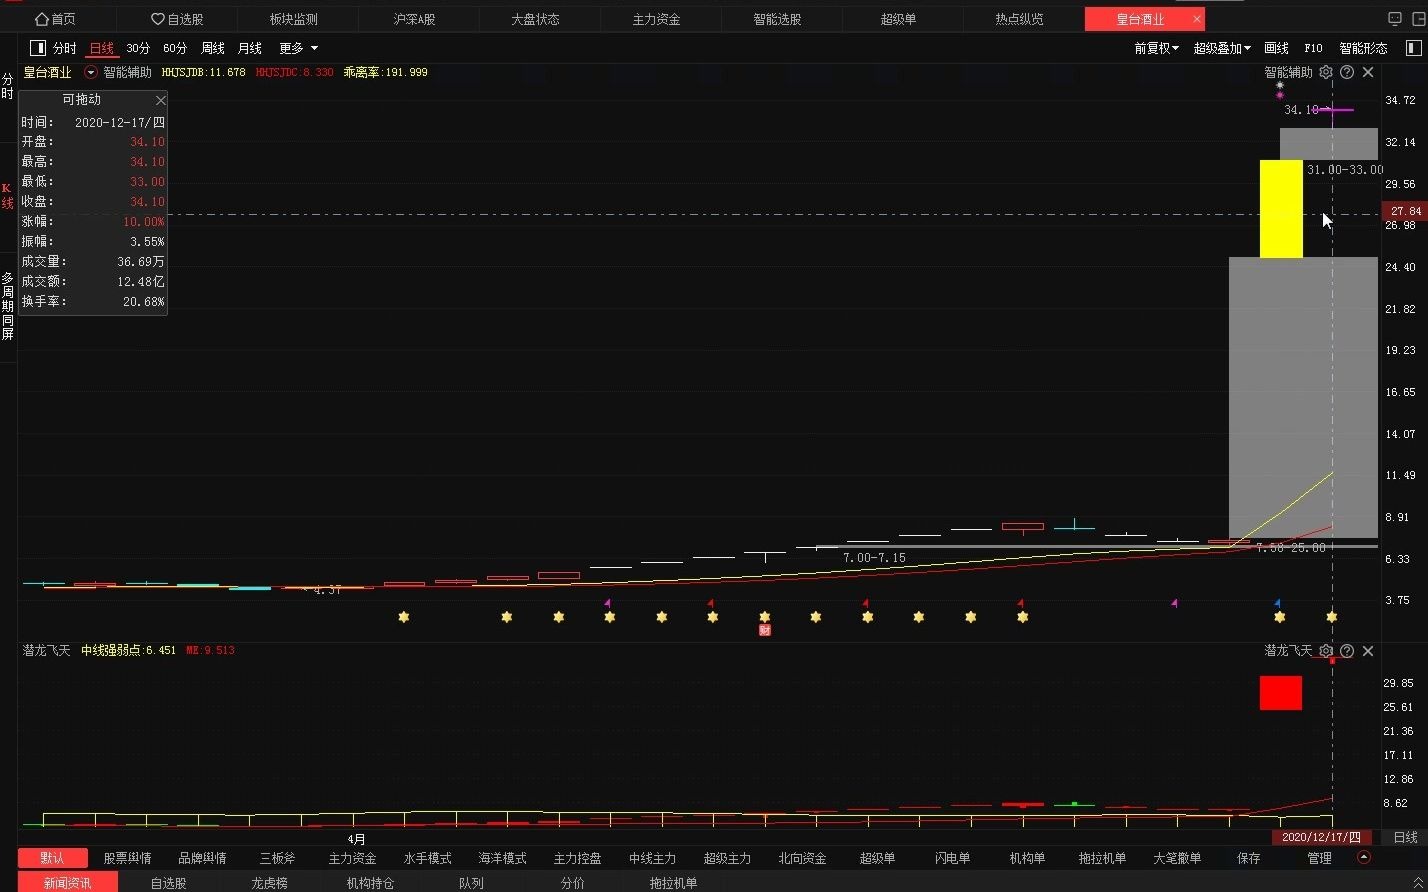Viewport: 1428px width, 892px height.
Task: Switch to the 板块监测 tab
Action: click(294, 19)
